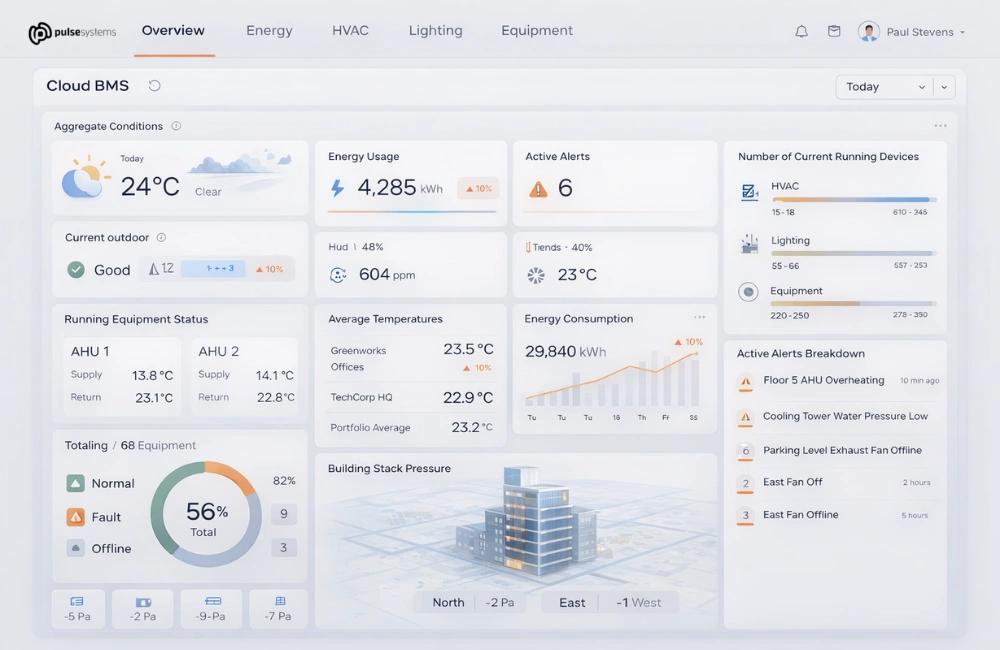Toggle the green Good status checkmark

(x=75, y=269)
